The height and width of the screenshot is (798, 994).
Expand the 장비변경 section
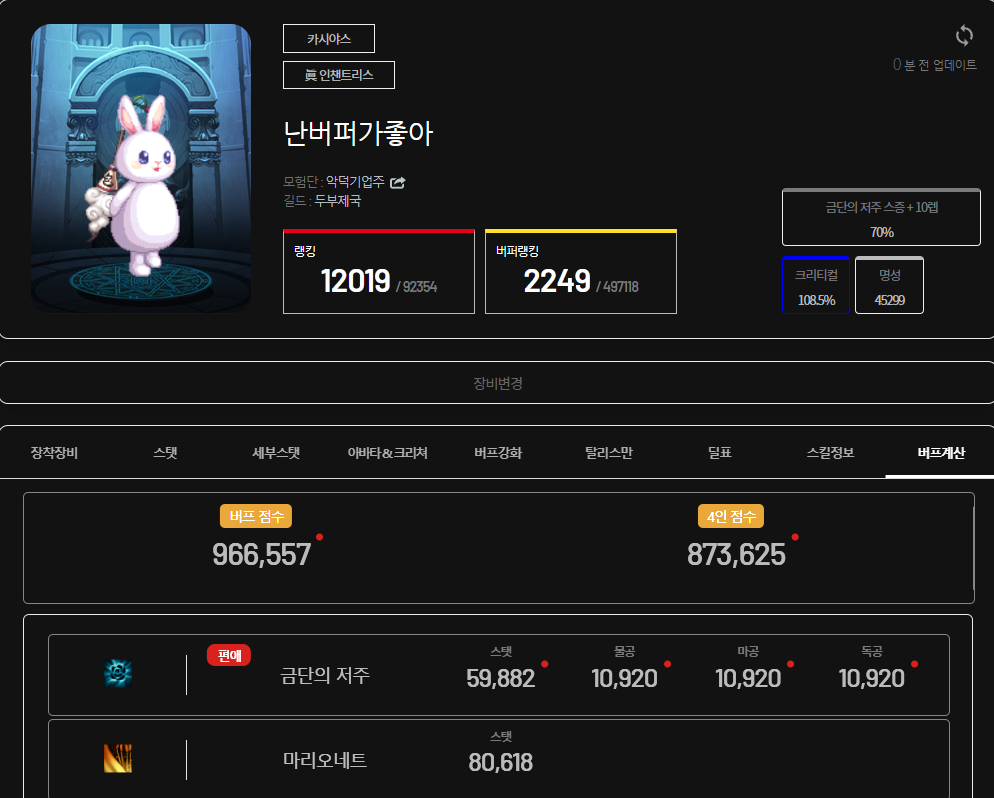pos(497,383)
